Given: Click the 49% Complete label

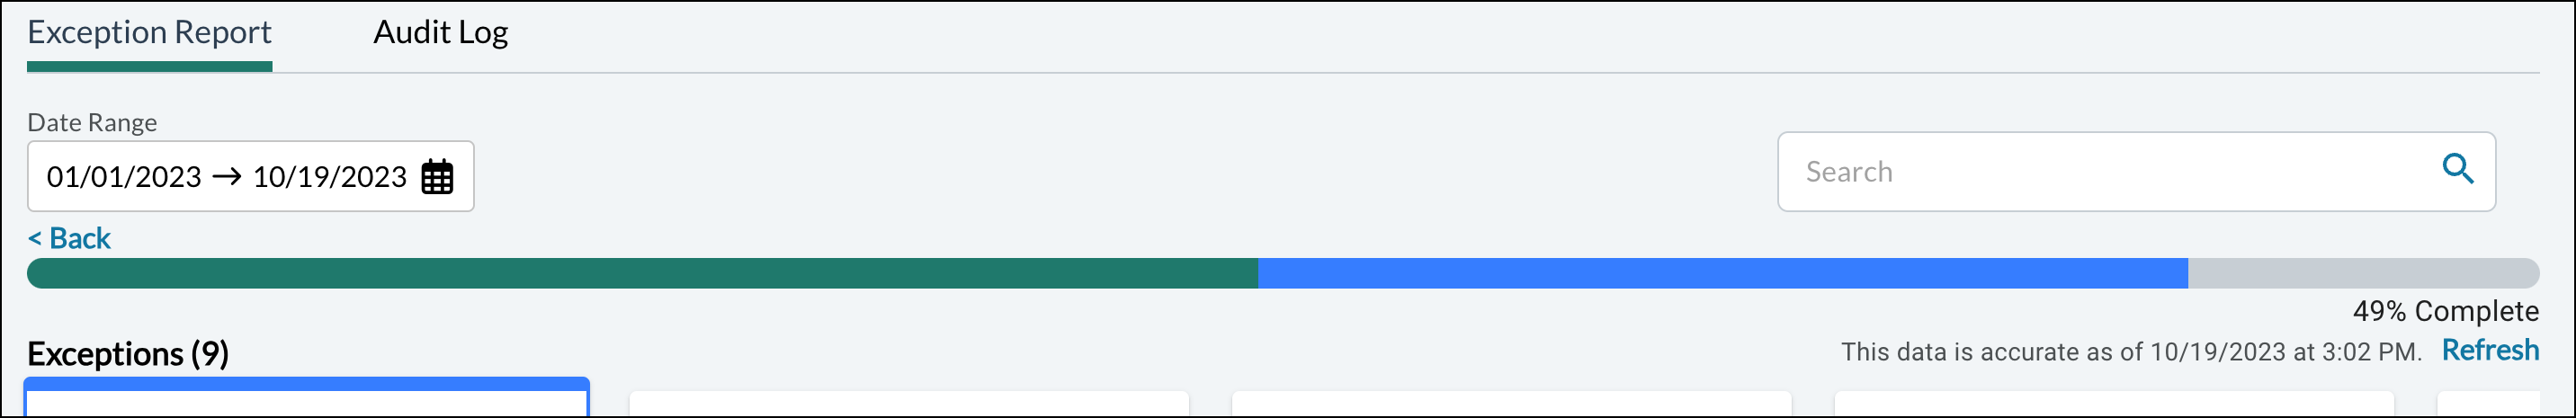Looking at the screenshot, I should click(2445, 311).
